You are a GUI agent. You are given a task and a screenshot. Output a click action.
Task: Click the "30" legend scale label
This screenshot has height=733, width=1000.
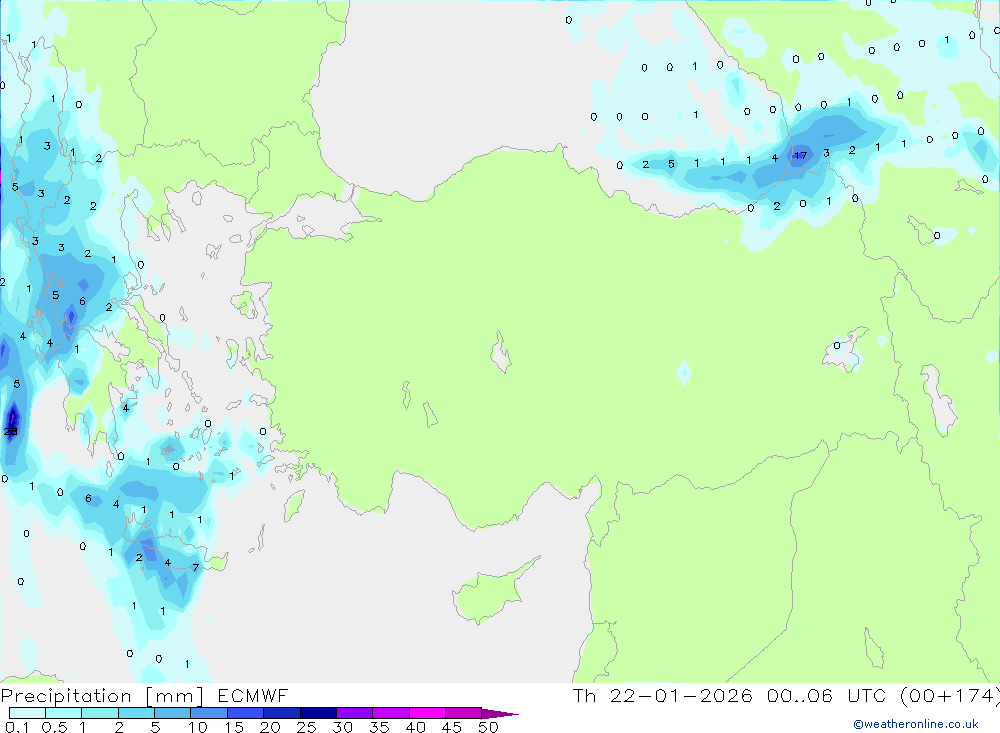pos(342,727)
